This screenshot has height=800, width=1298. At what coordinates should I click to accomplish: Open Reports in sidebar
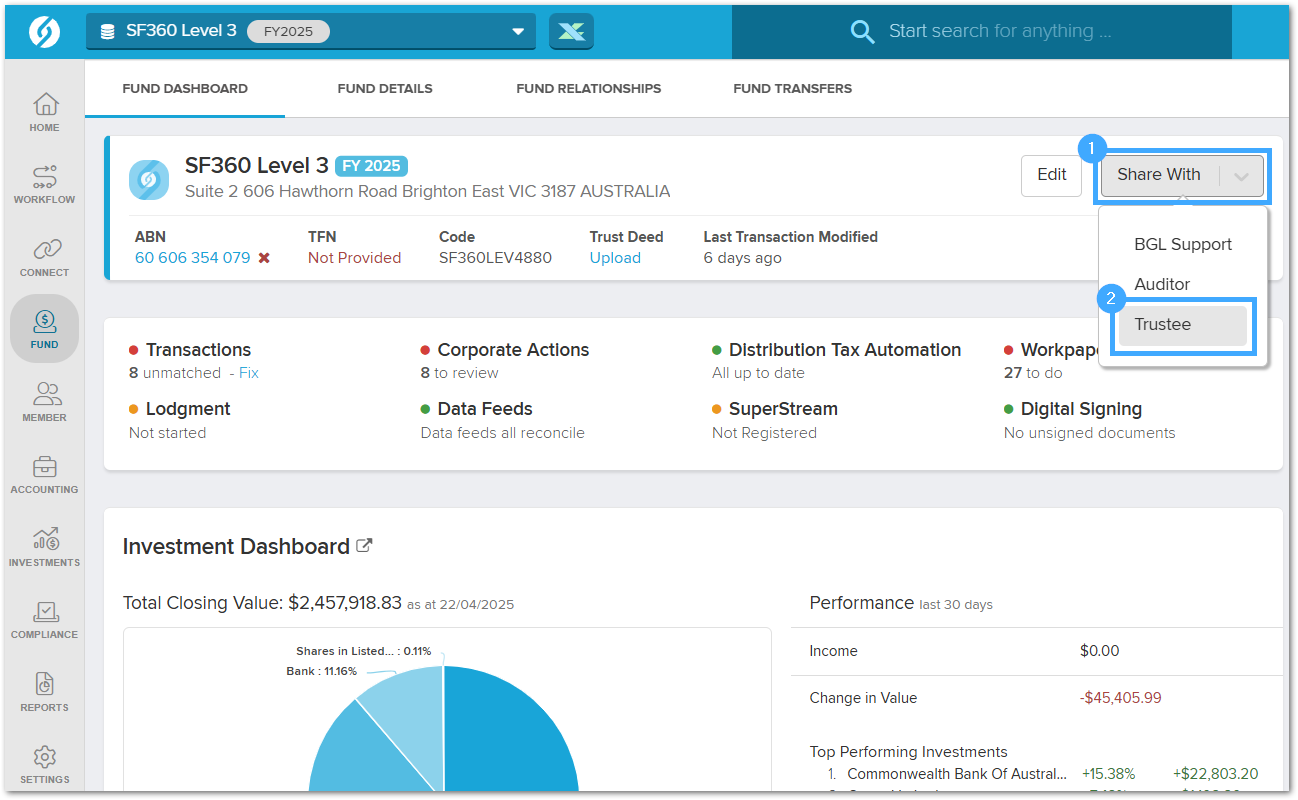[x=45, y=692]
